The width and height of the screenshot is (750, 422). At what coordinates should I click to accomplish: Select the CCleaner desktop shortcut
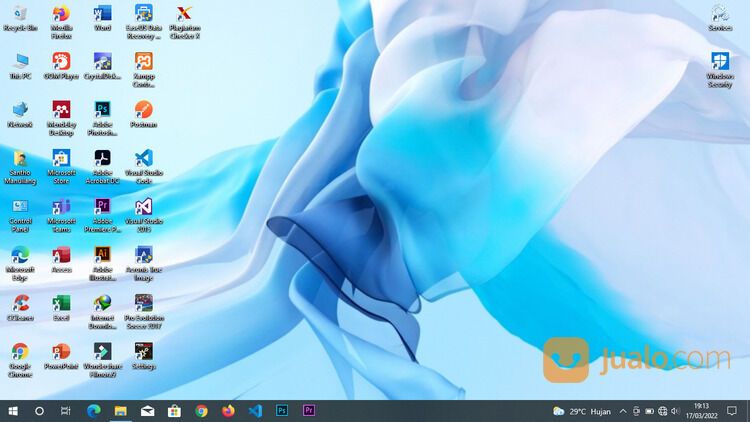click(20, 308)
